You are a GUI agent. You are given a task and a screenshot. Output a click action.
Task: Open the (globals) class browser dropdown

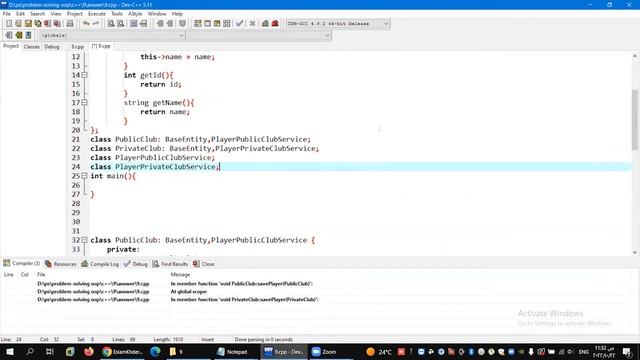tap(112, 36)
